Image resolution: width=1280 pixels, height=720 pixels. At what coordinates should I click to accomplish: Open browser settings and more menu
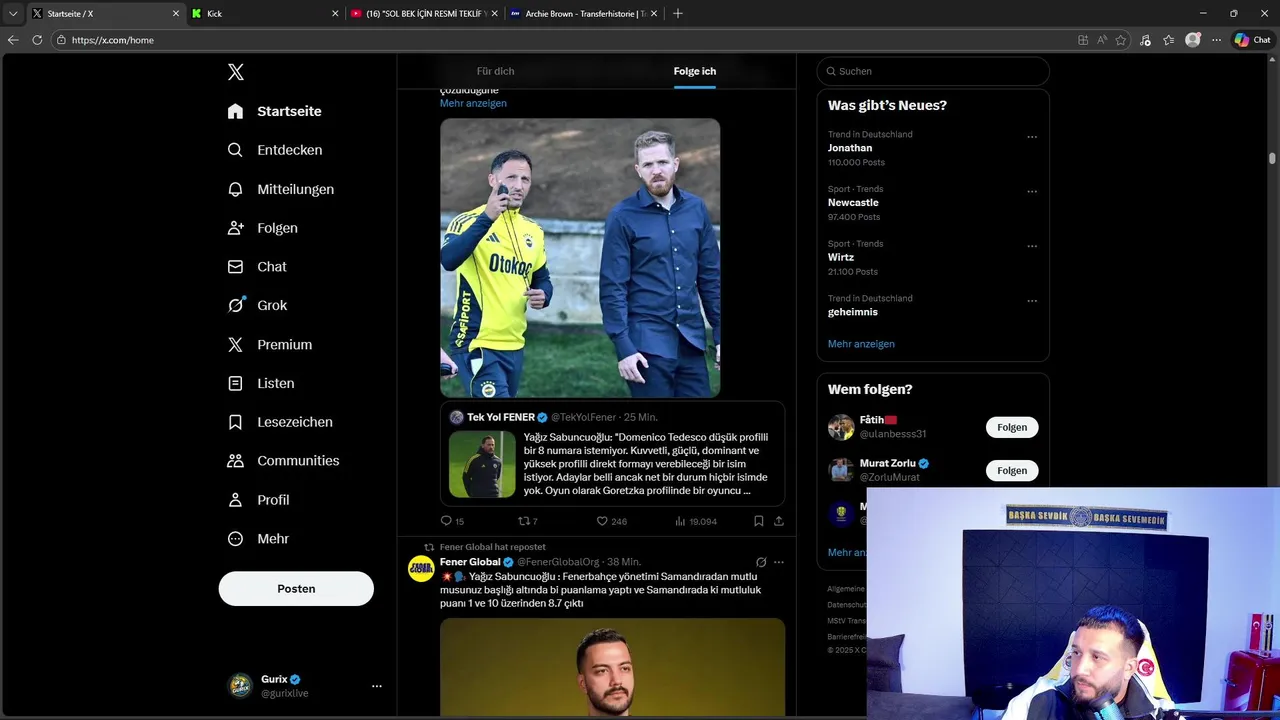pyautogui.click(x=1217, y=40)
